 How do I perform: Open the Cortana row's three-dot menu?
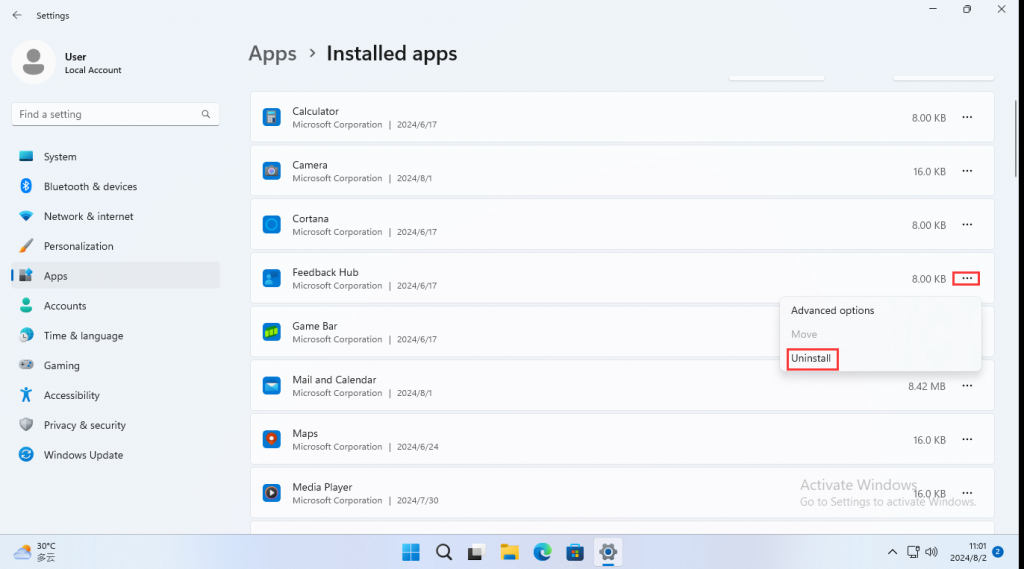967,225
